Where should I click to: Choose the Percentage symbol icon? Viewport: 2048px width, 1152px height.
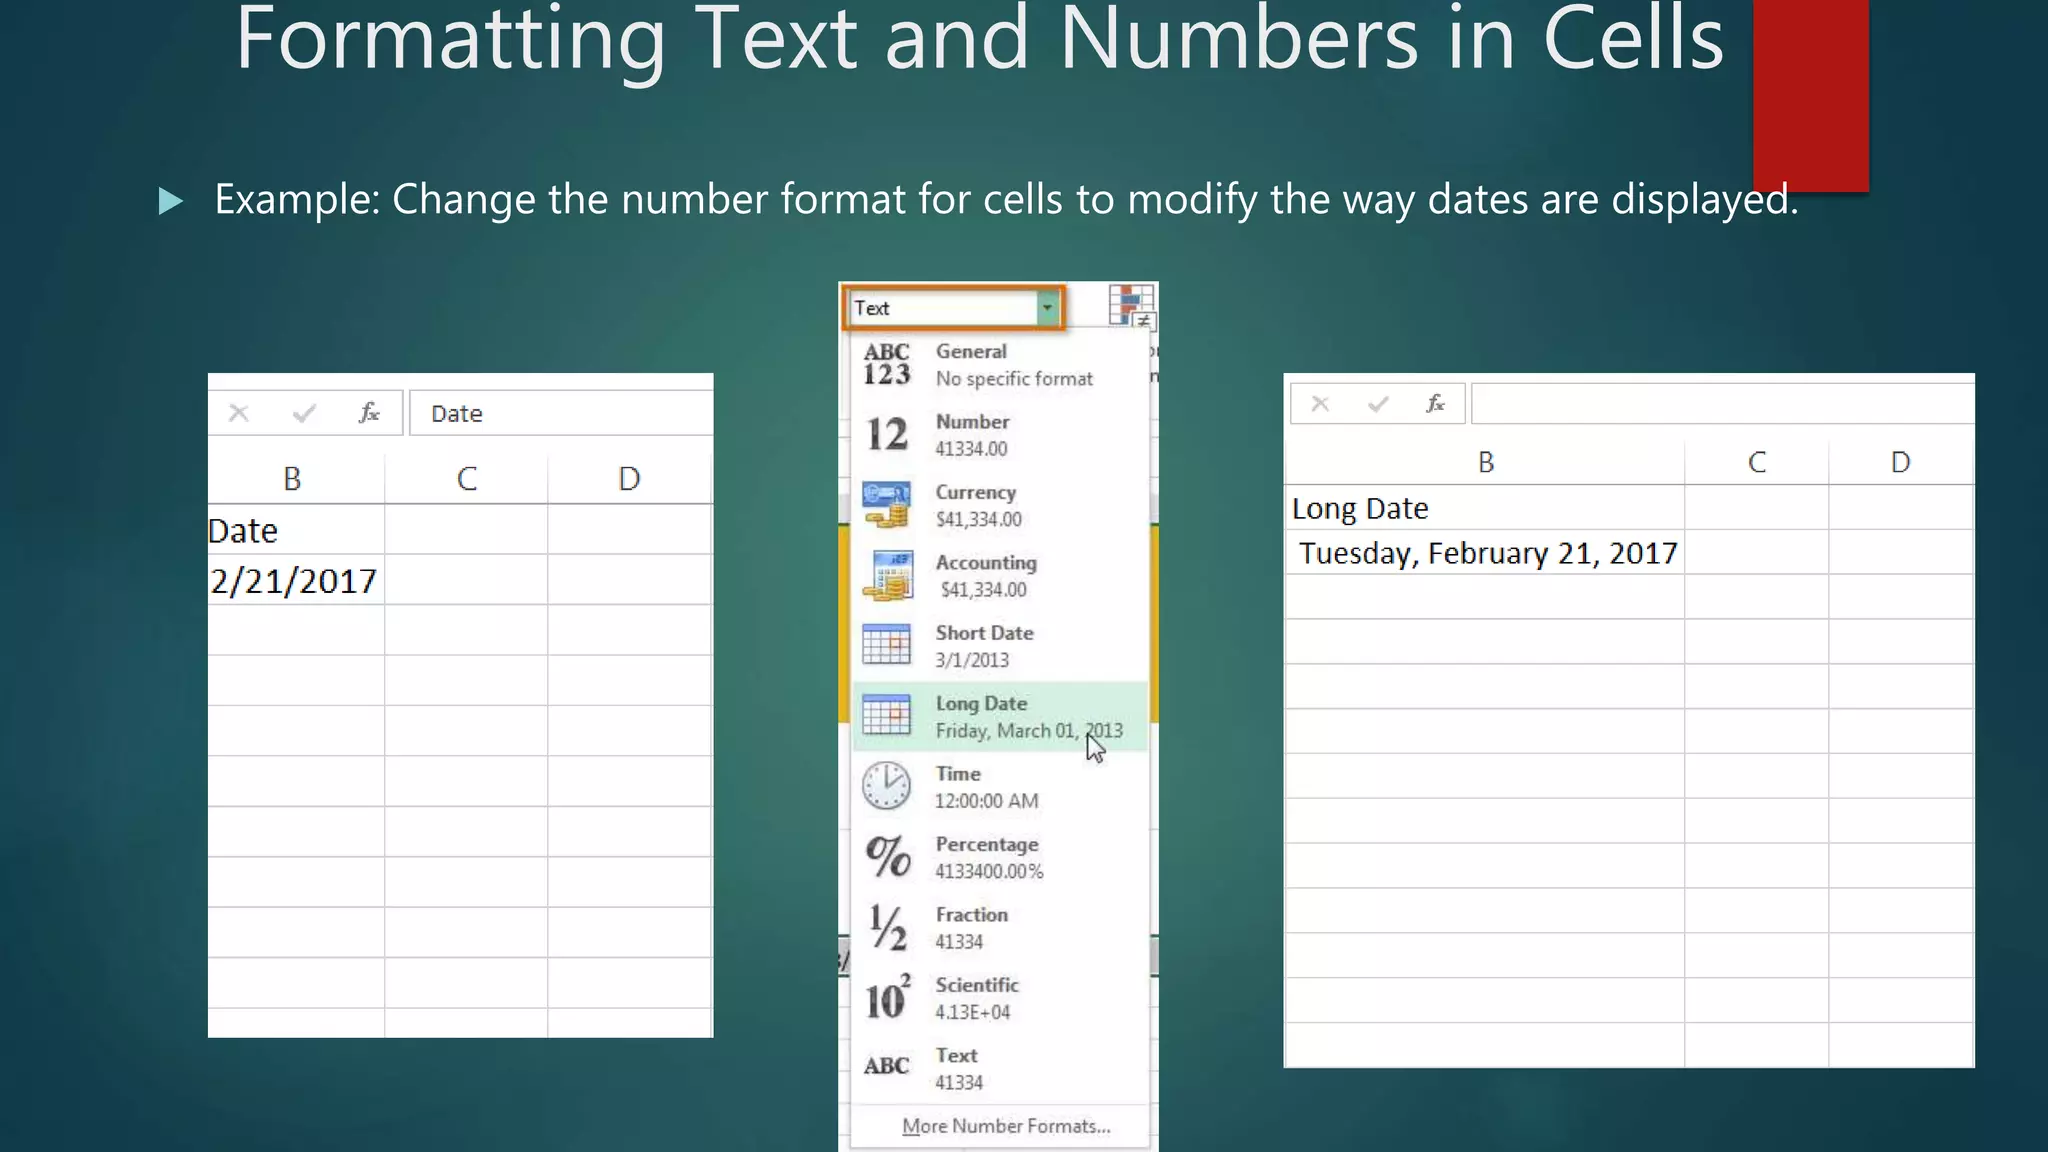[887, 857]
